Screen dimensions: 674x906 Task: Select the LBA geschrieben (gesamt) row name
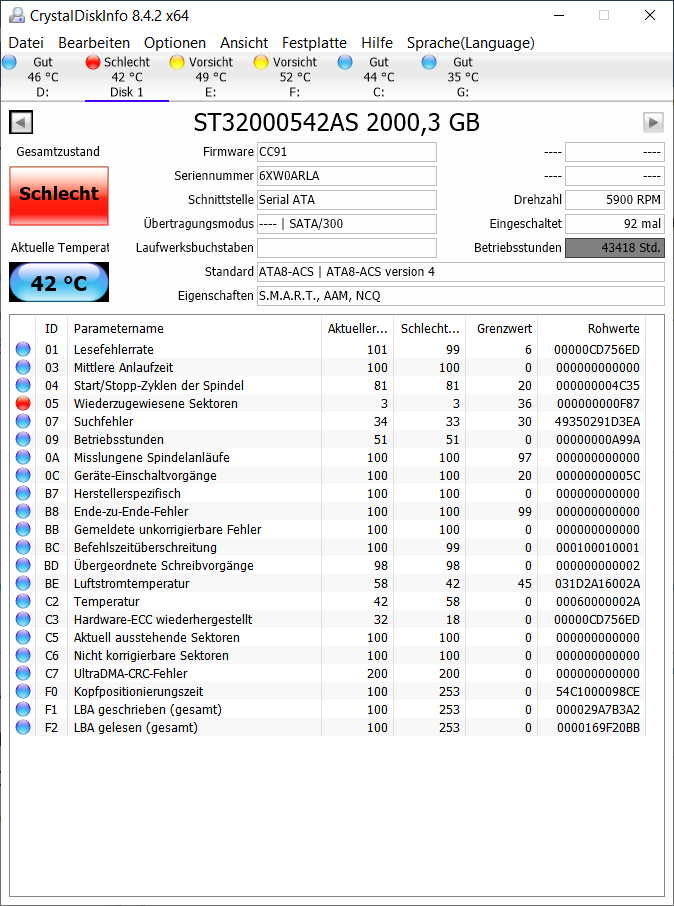pos(147,710)
